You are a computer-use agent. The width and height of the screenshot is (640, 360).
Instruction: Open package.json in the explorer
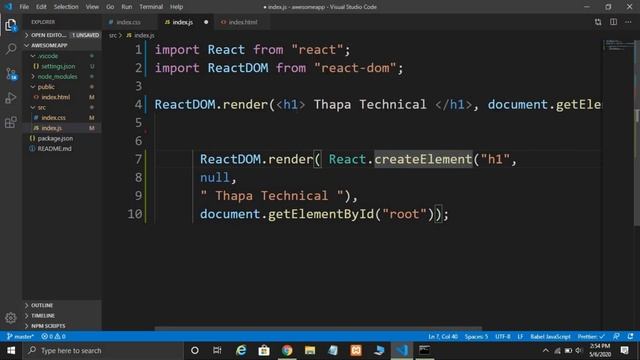click(x=62, y=138)
